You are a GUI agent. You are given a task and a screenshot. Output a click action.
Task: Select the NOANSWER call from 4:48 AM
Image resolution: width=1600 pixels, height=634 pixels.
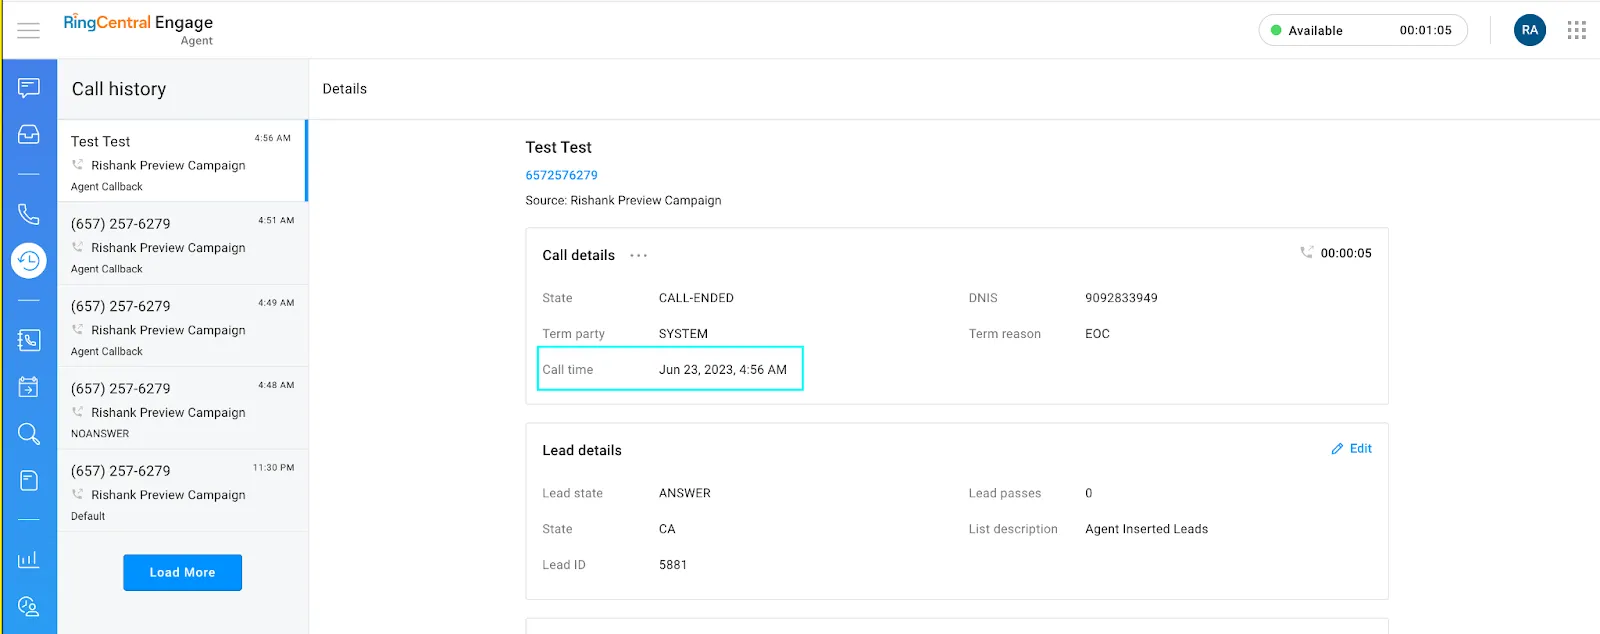pyautogui.click(x=182, y=410)
